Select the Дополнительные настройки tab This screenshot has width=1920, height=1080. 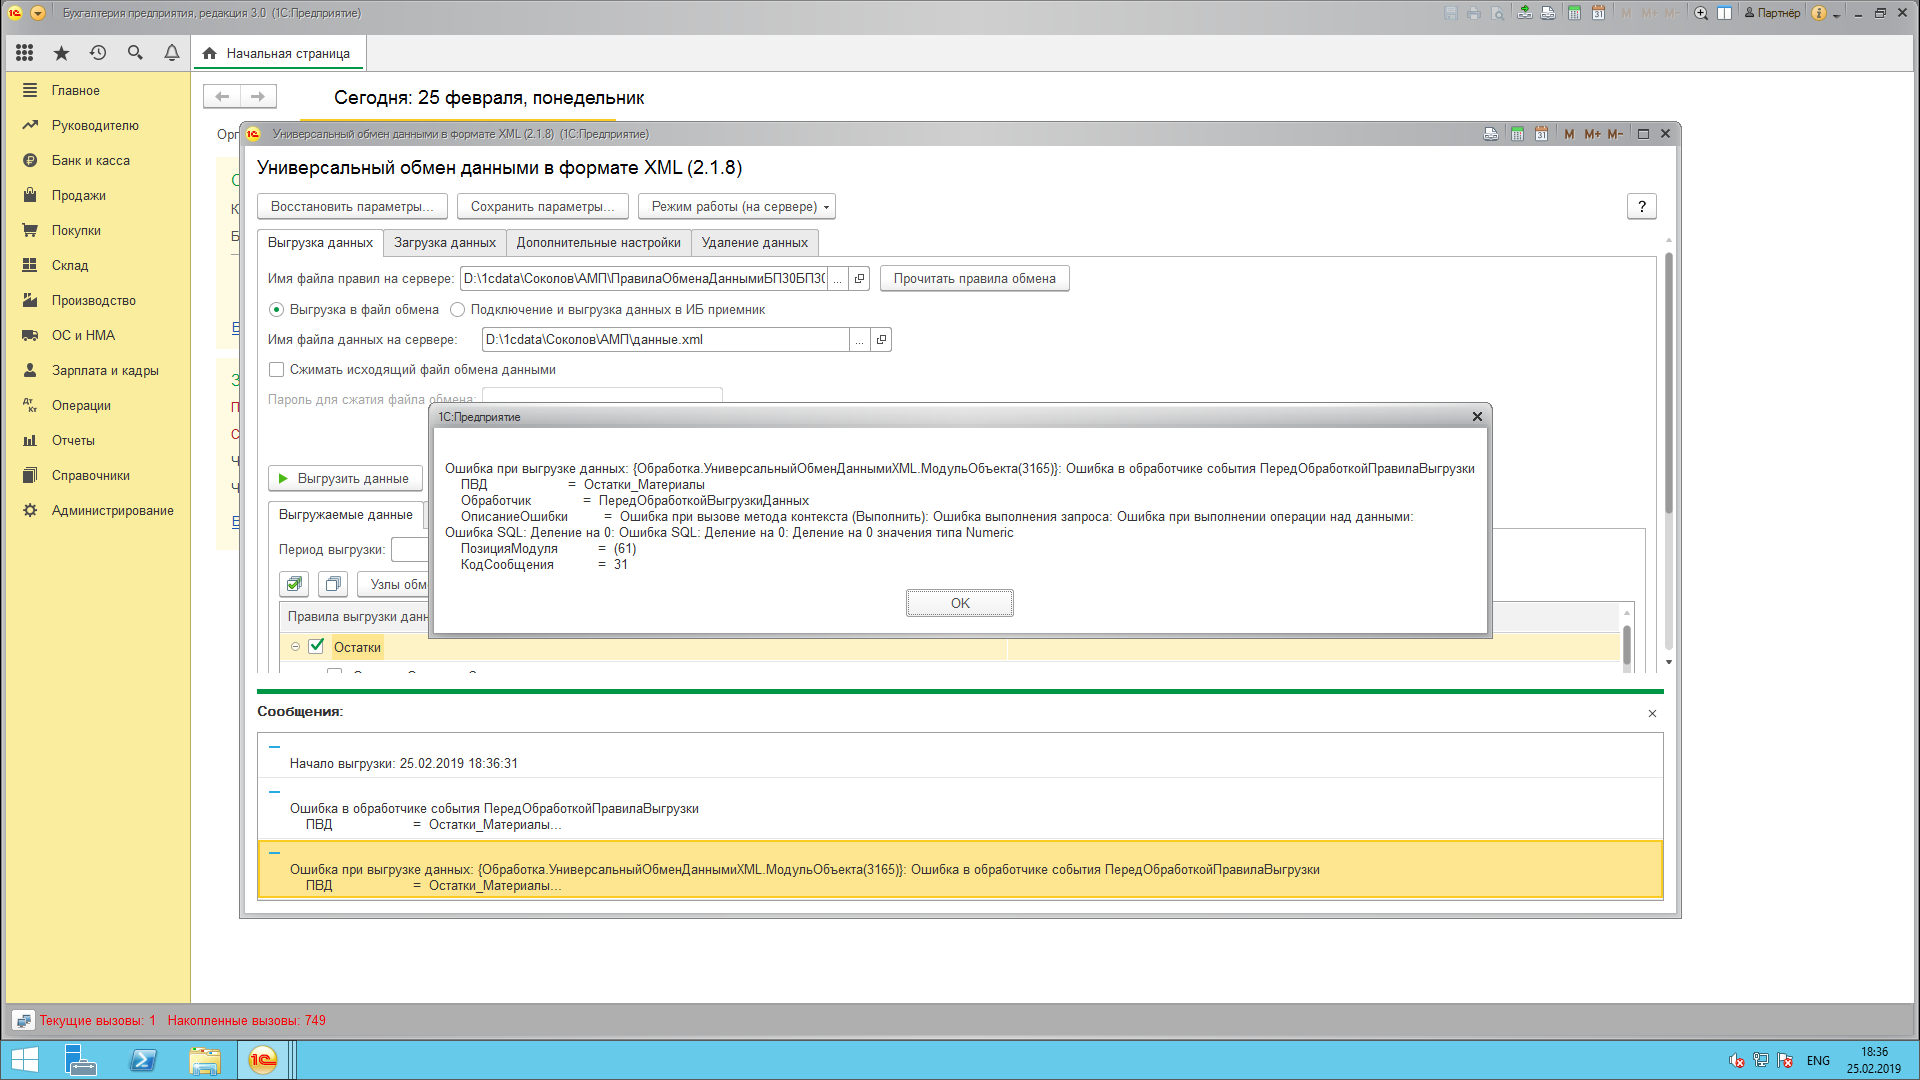click(x=598, y=242)
